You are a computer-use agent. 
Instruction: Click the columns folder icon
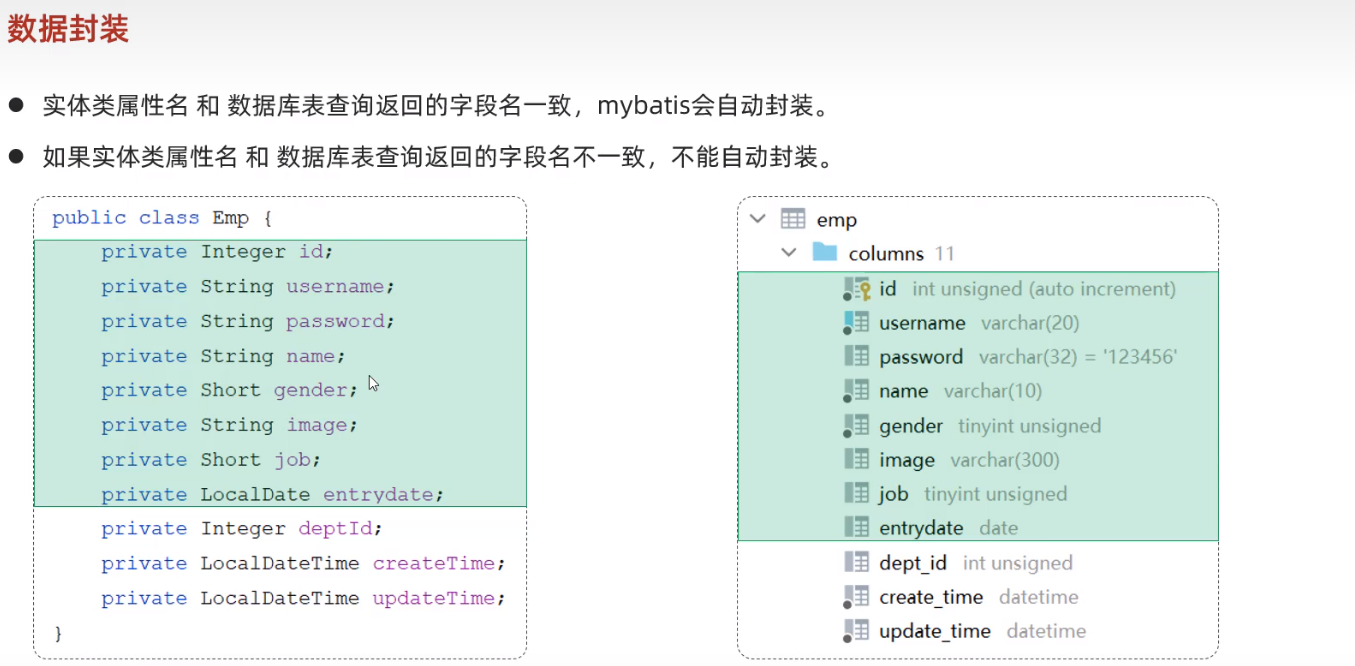coord(825,252)
